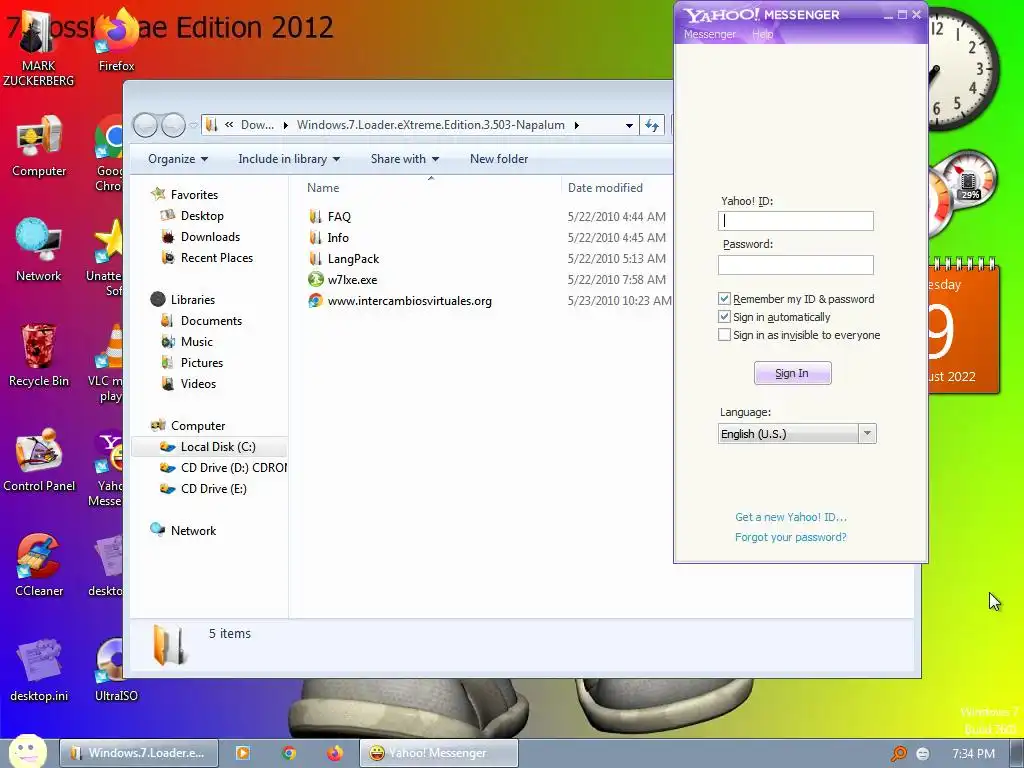This screenshot has height=768, width=1024.
Task: Select Videos under Libraries
Action: tap(198, 383)
